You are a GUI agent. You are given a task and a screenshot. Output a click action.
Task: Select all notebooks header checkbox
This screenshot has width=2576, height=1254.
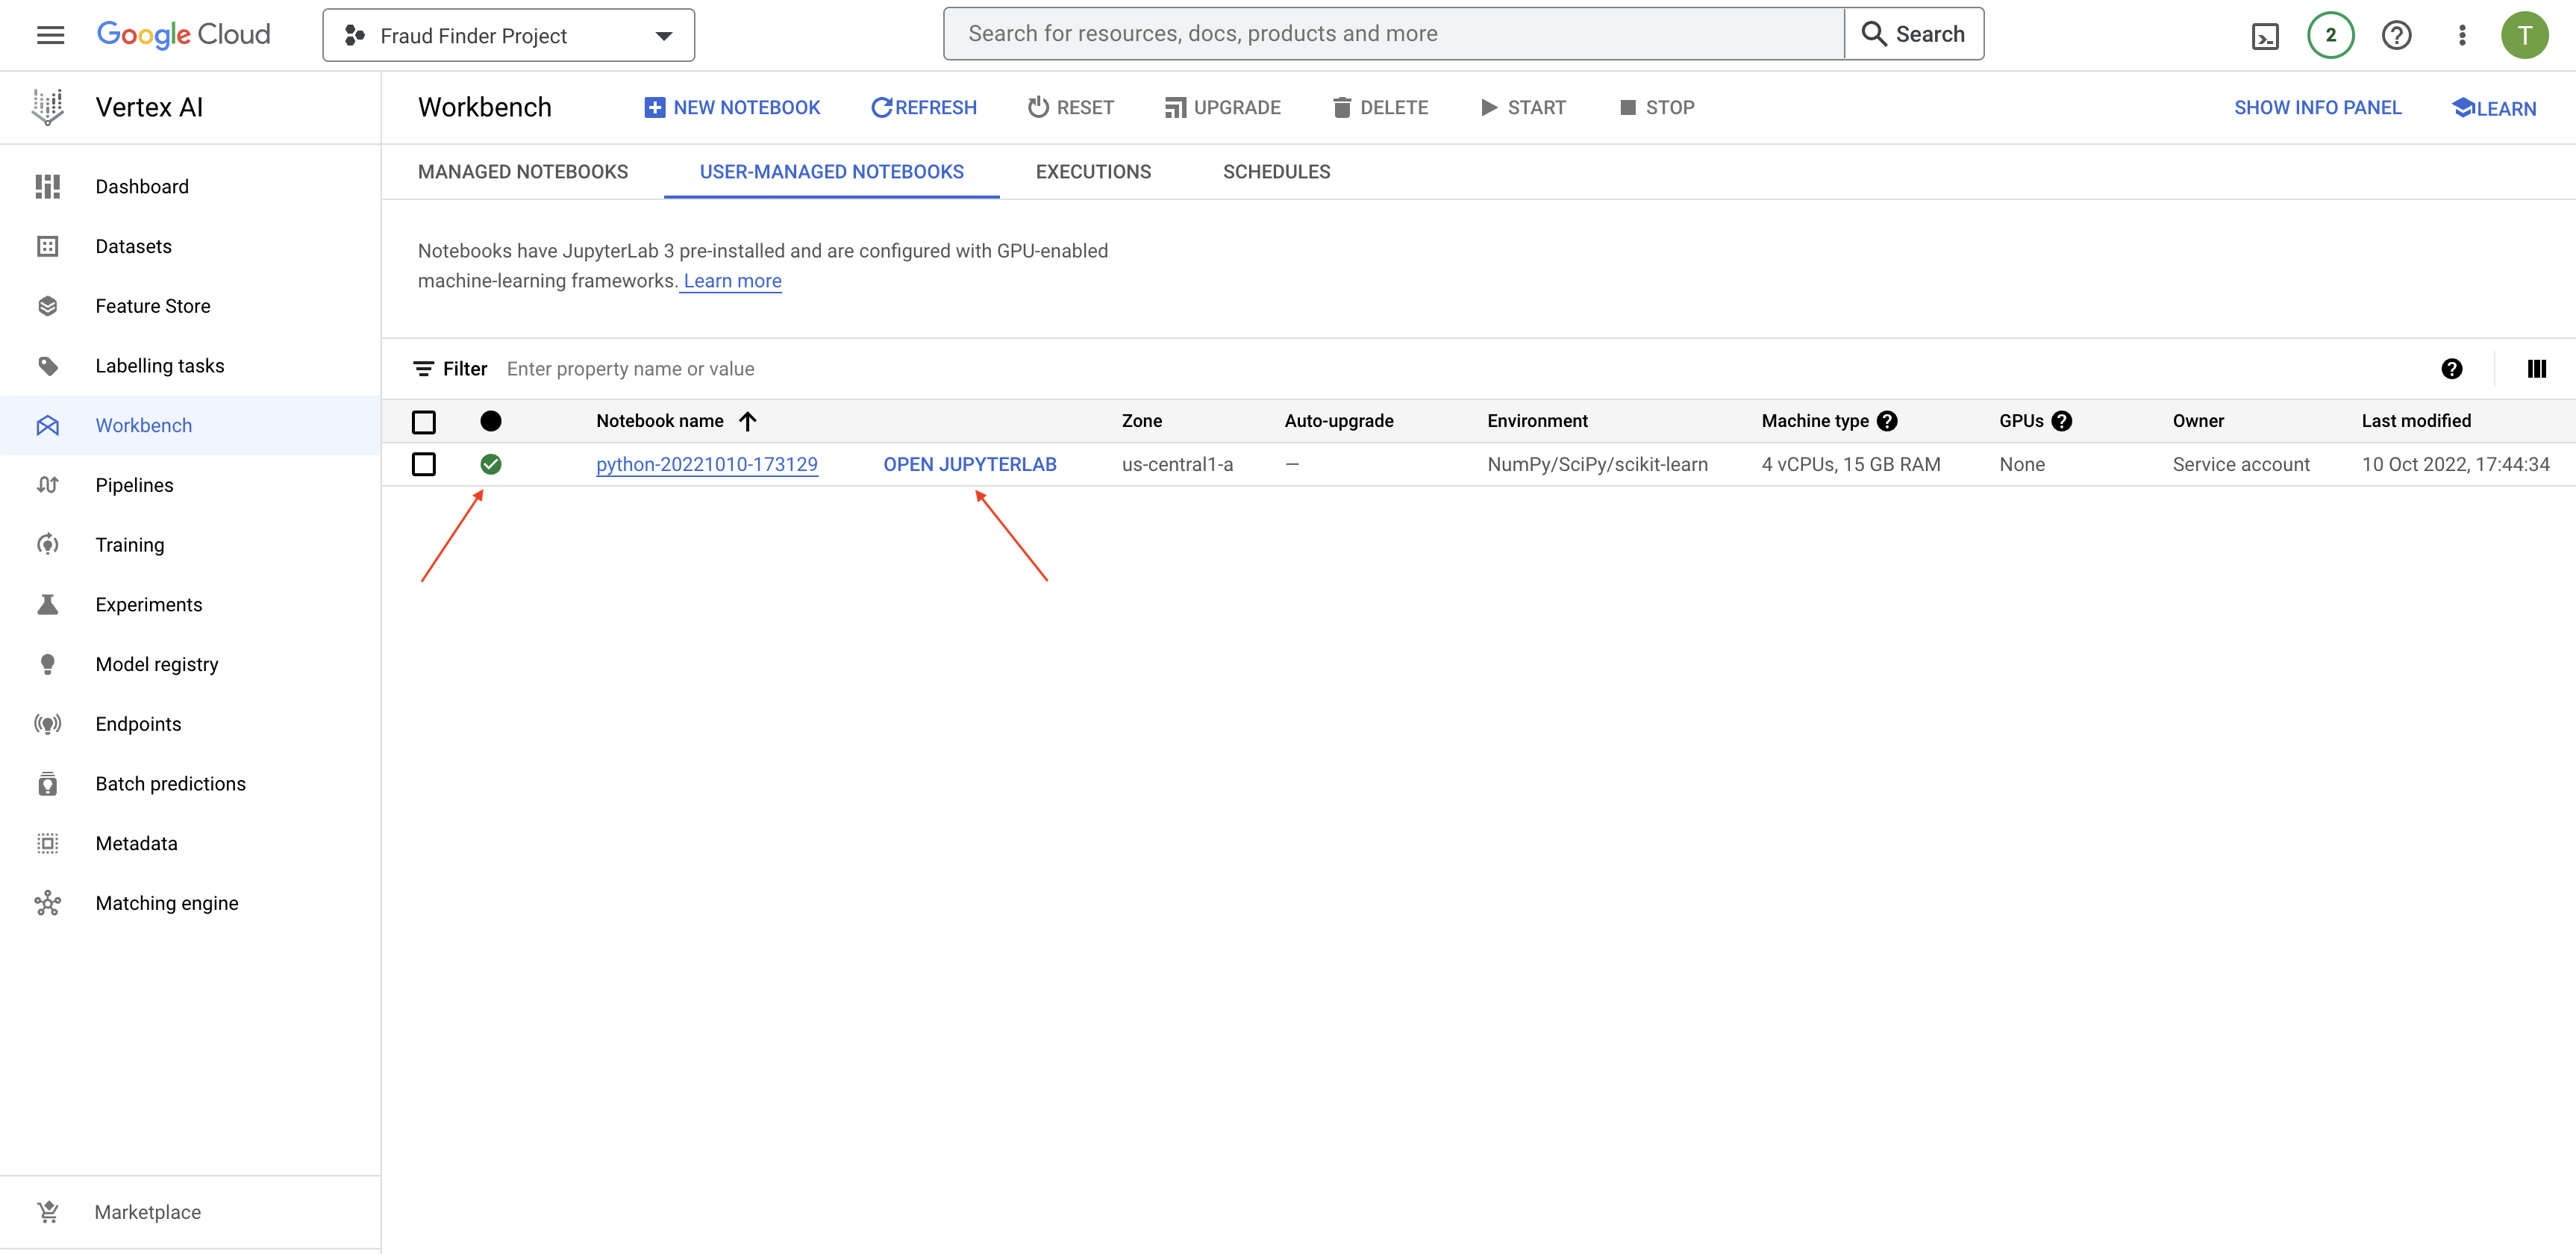click(x=424, y=422)
